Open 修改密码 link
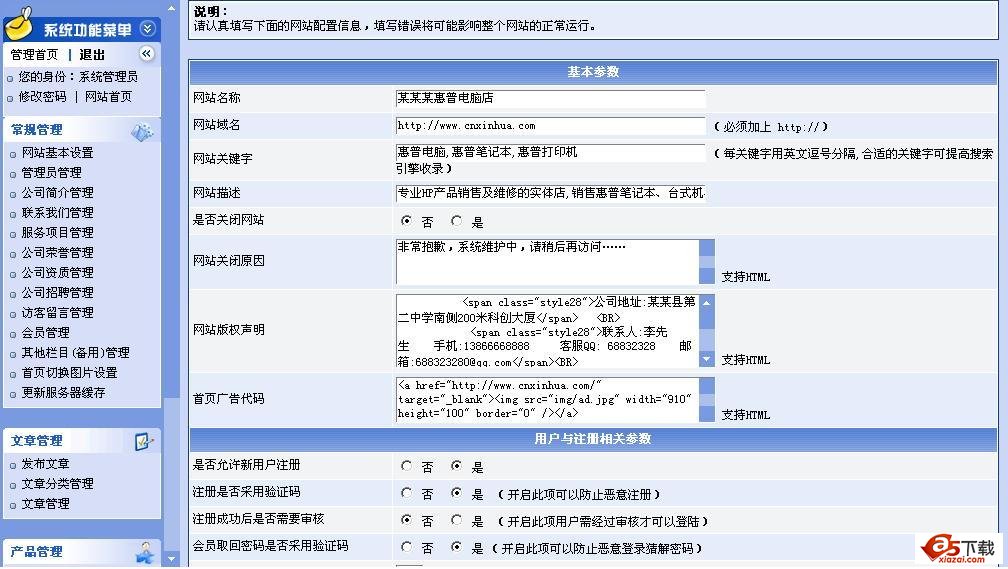Viewport: 1008px width, 569px height. tap(42, 96)
